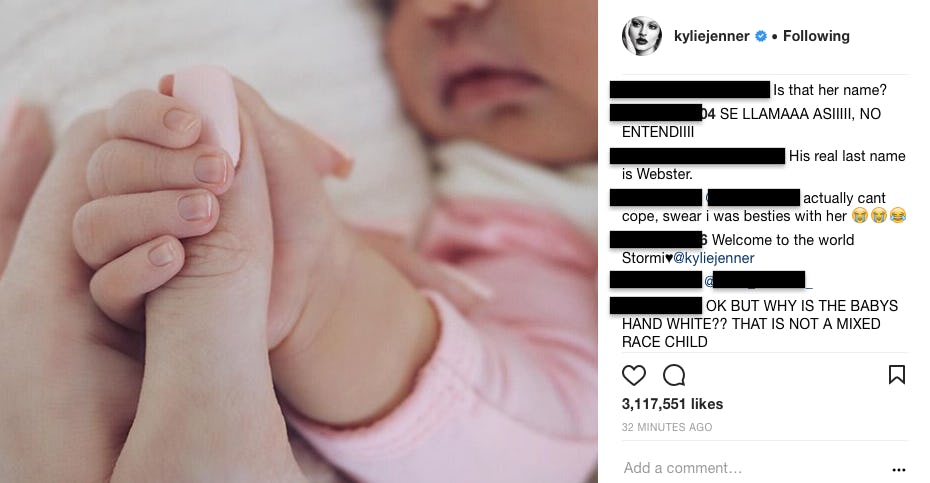This screenshot has width=930, height=483.
Task: Click the 'Welcome to the world Stormi' comment
Action: pyautogui.click(x=738, y=249)
